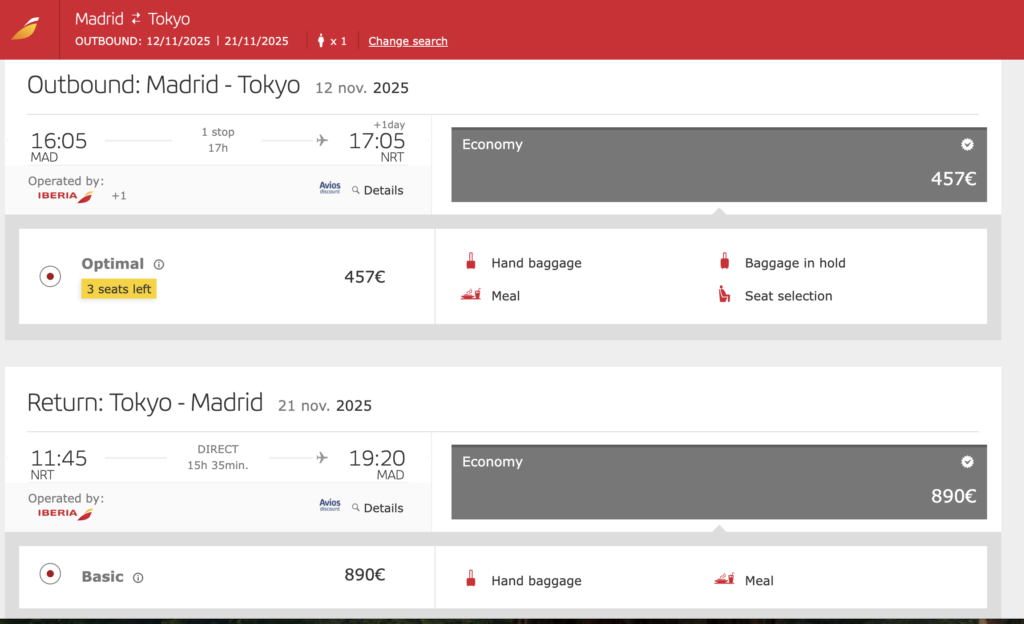Image resolution: width=1024 pixels, height=624 pixels.
Task: Click the outbound Hand baggage icon
Action: pos(470,262)
